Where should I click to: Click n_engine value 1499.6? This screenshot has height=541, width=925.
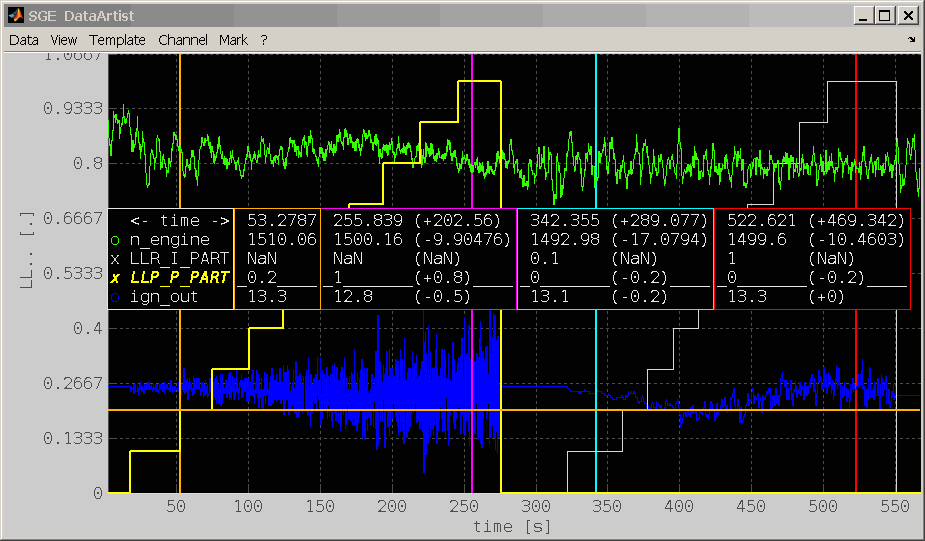757,240
